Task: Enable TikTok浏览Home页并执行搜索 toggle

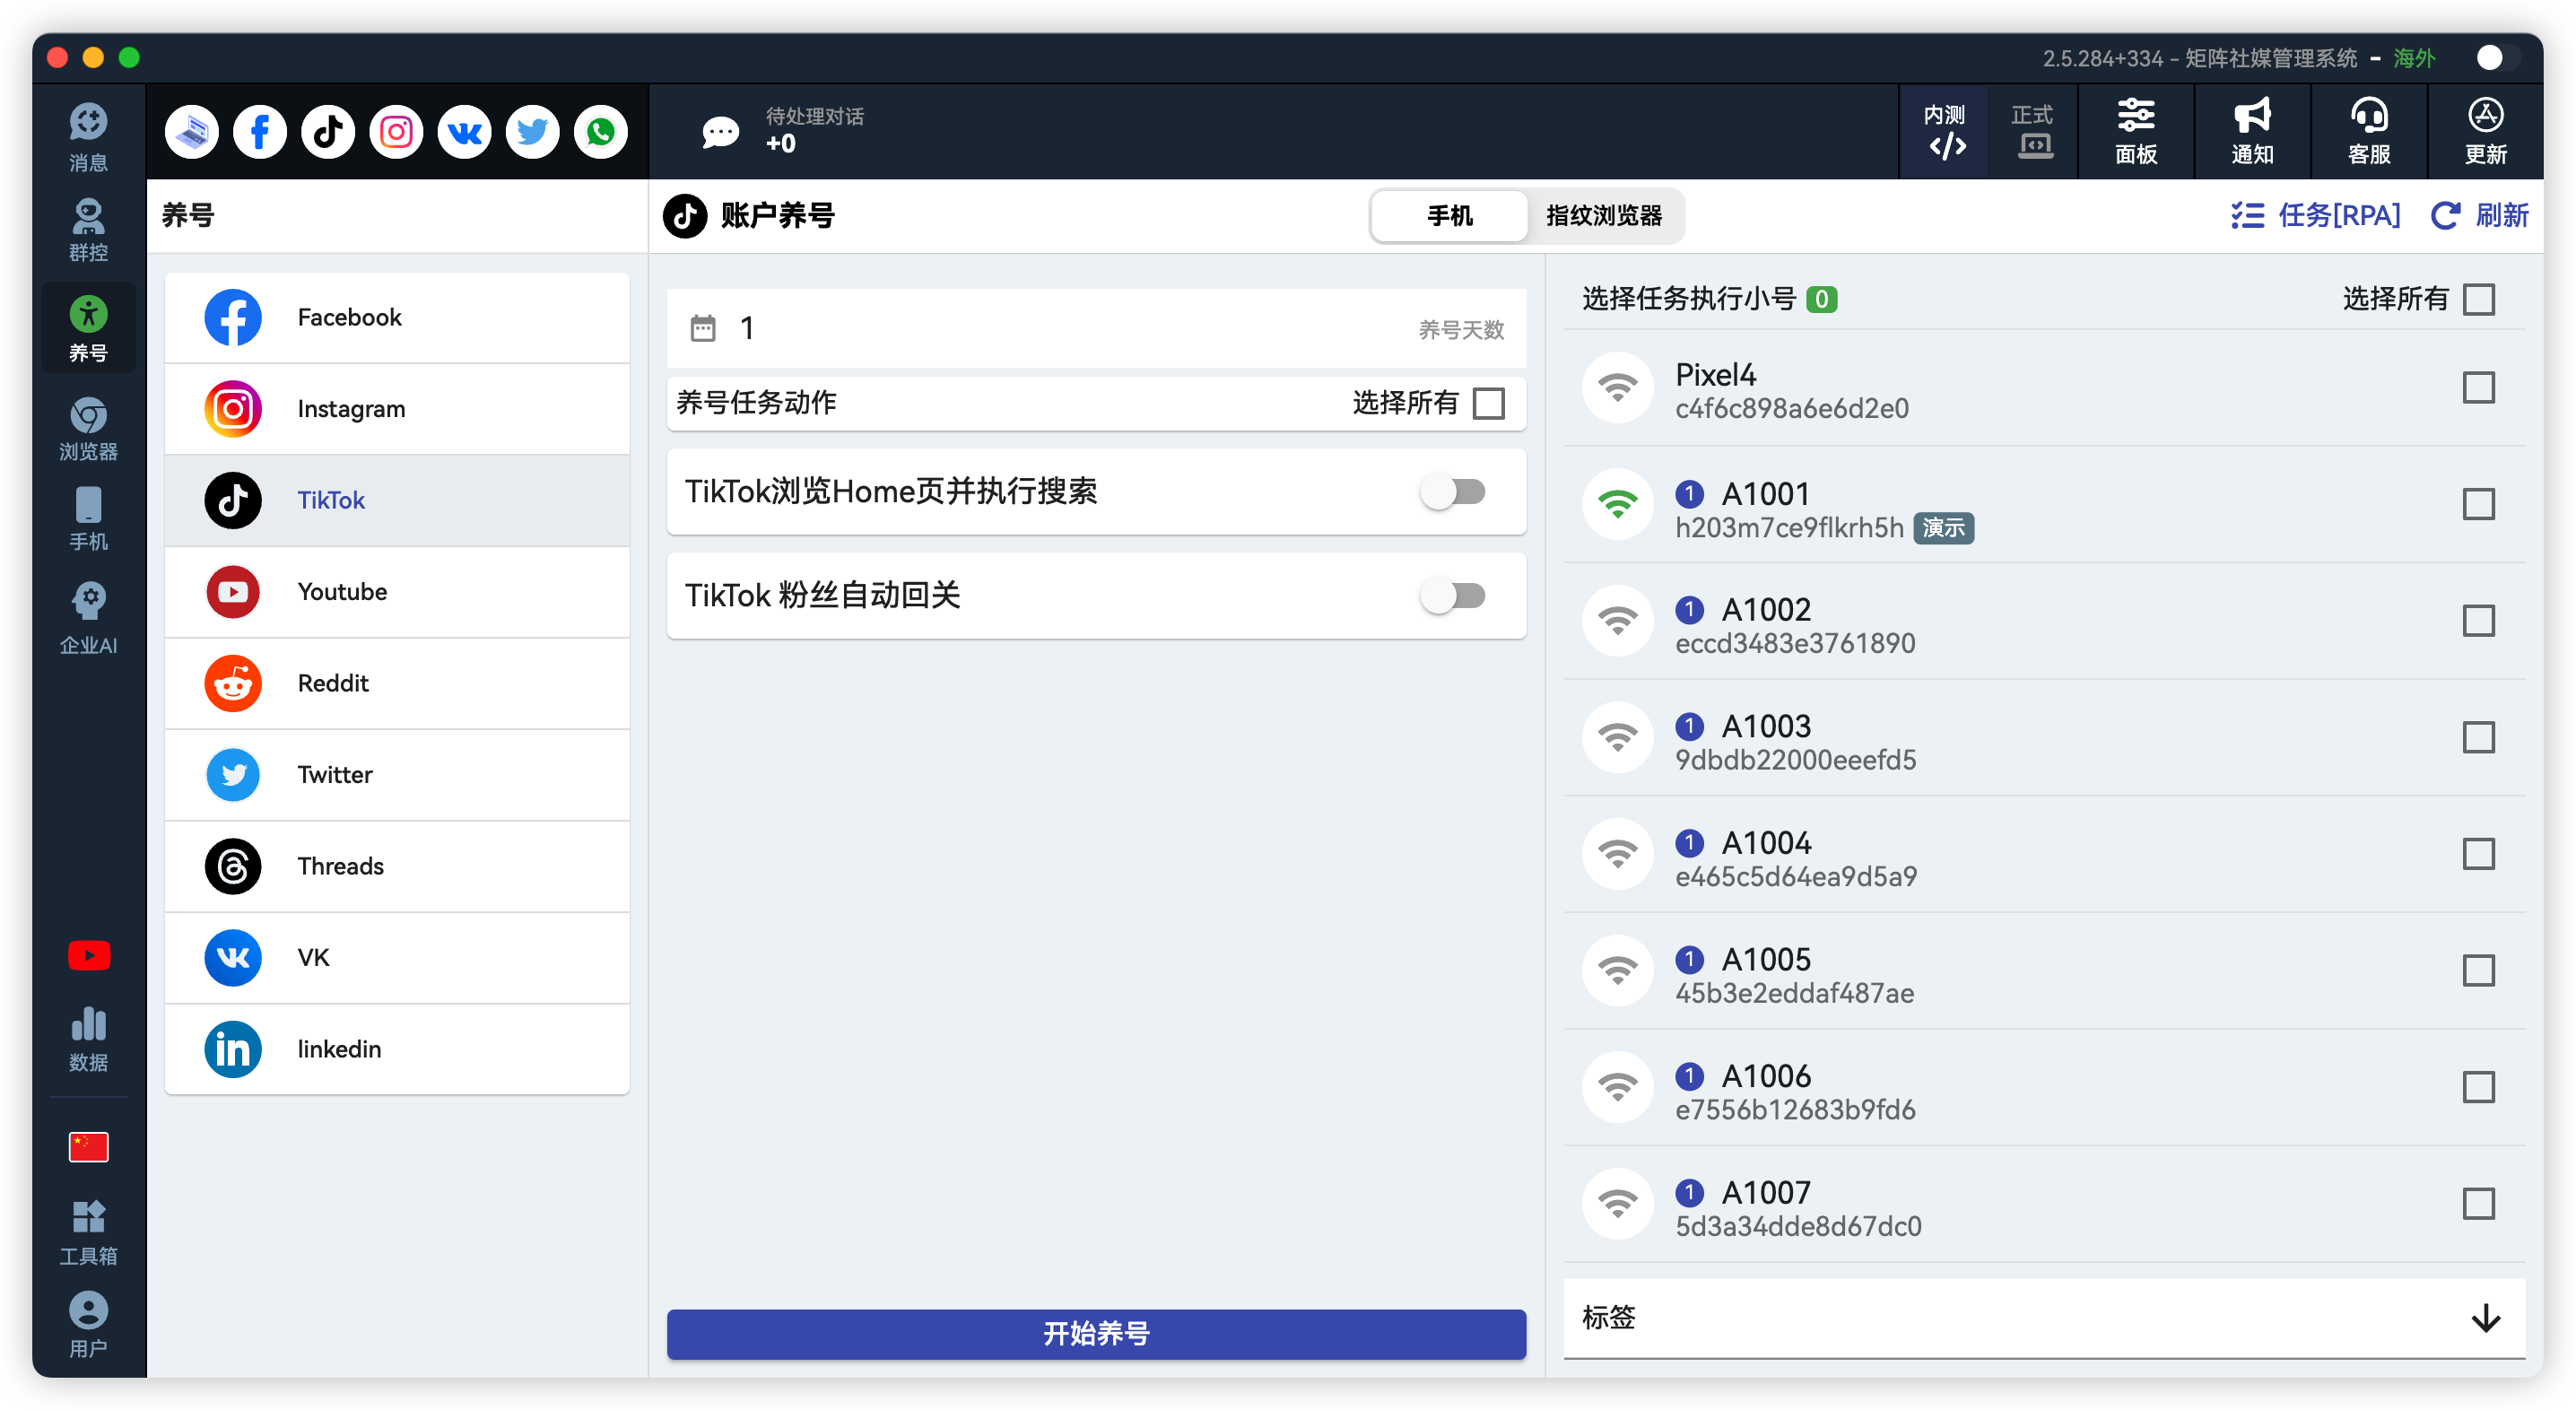Action: [x=1453, y=492]
